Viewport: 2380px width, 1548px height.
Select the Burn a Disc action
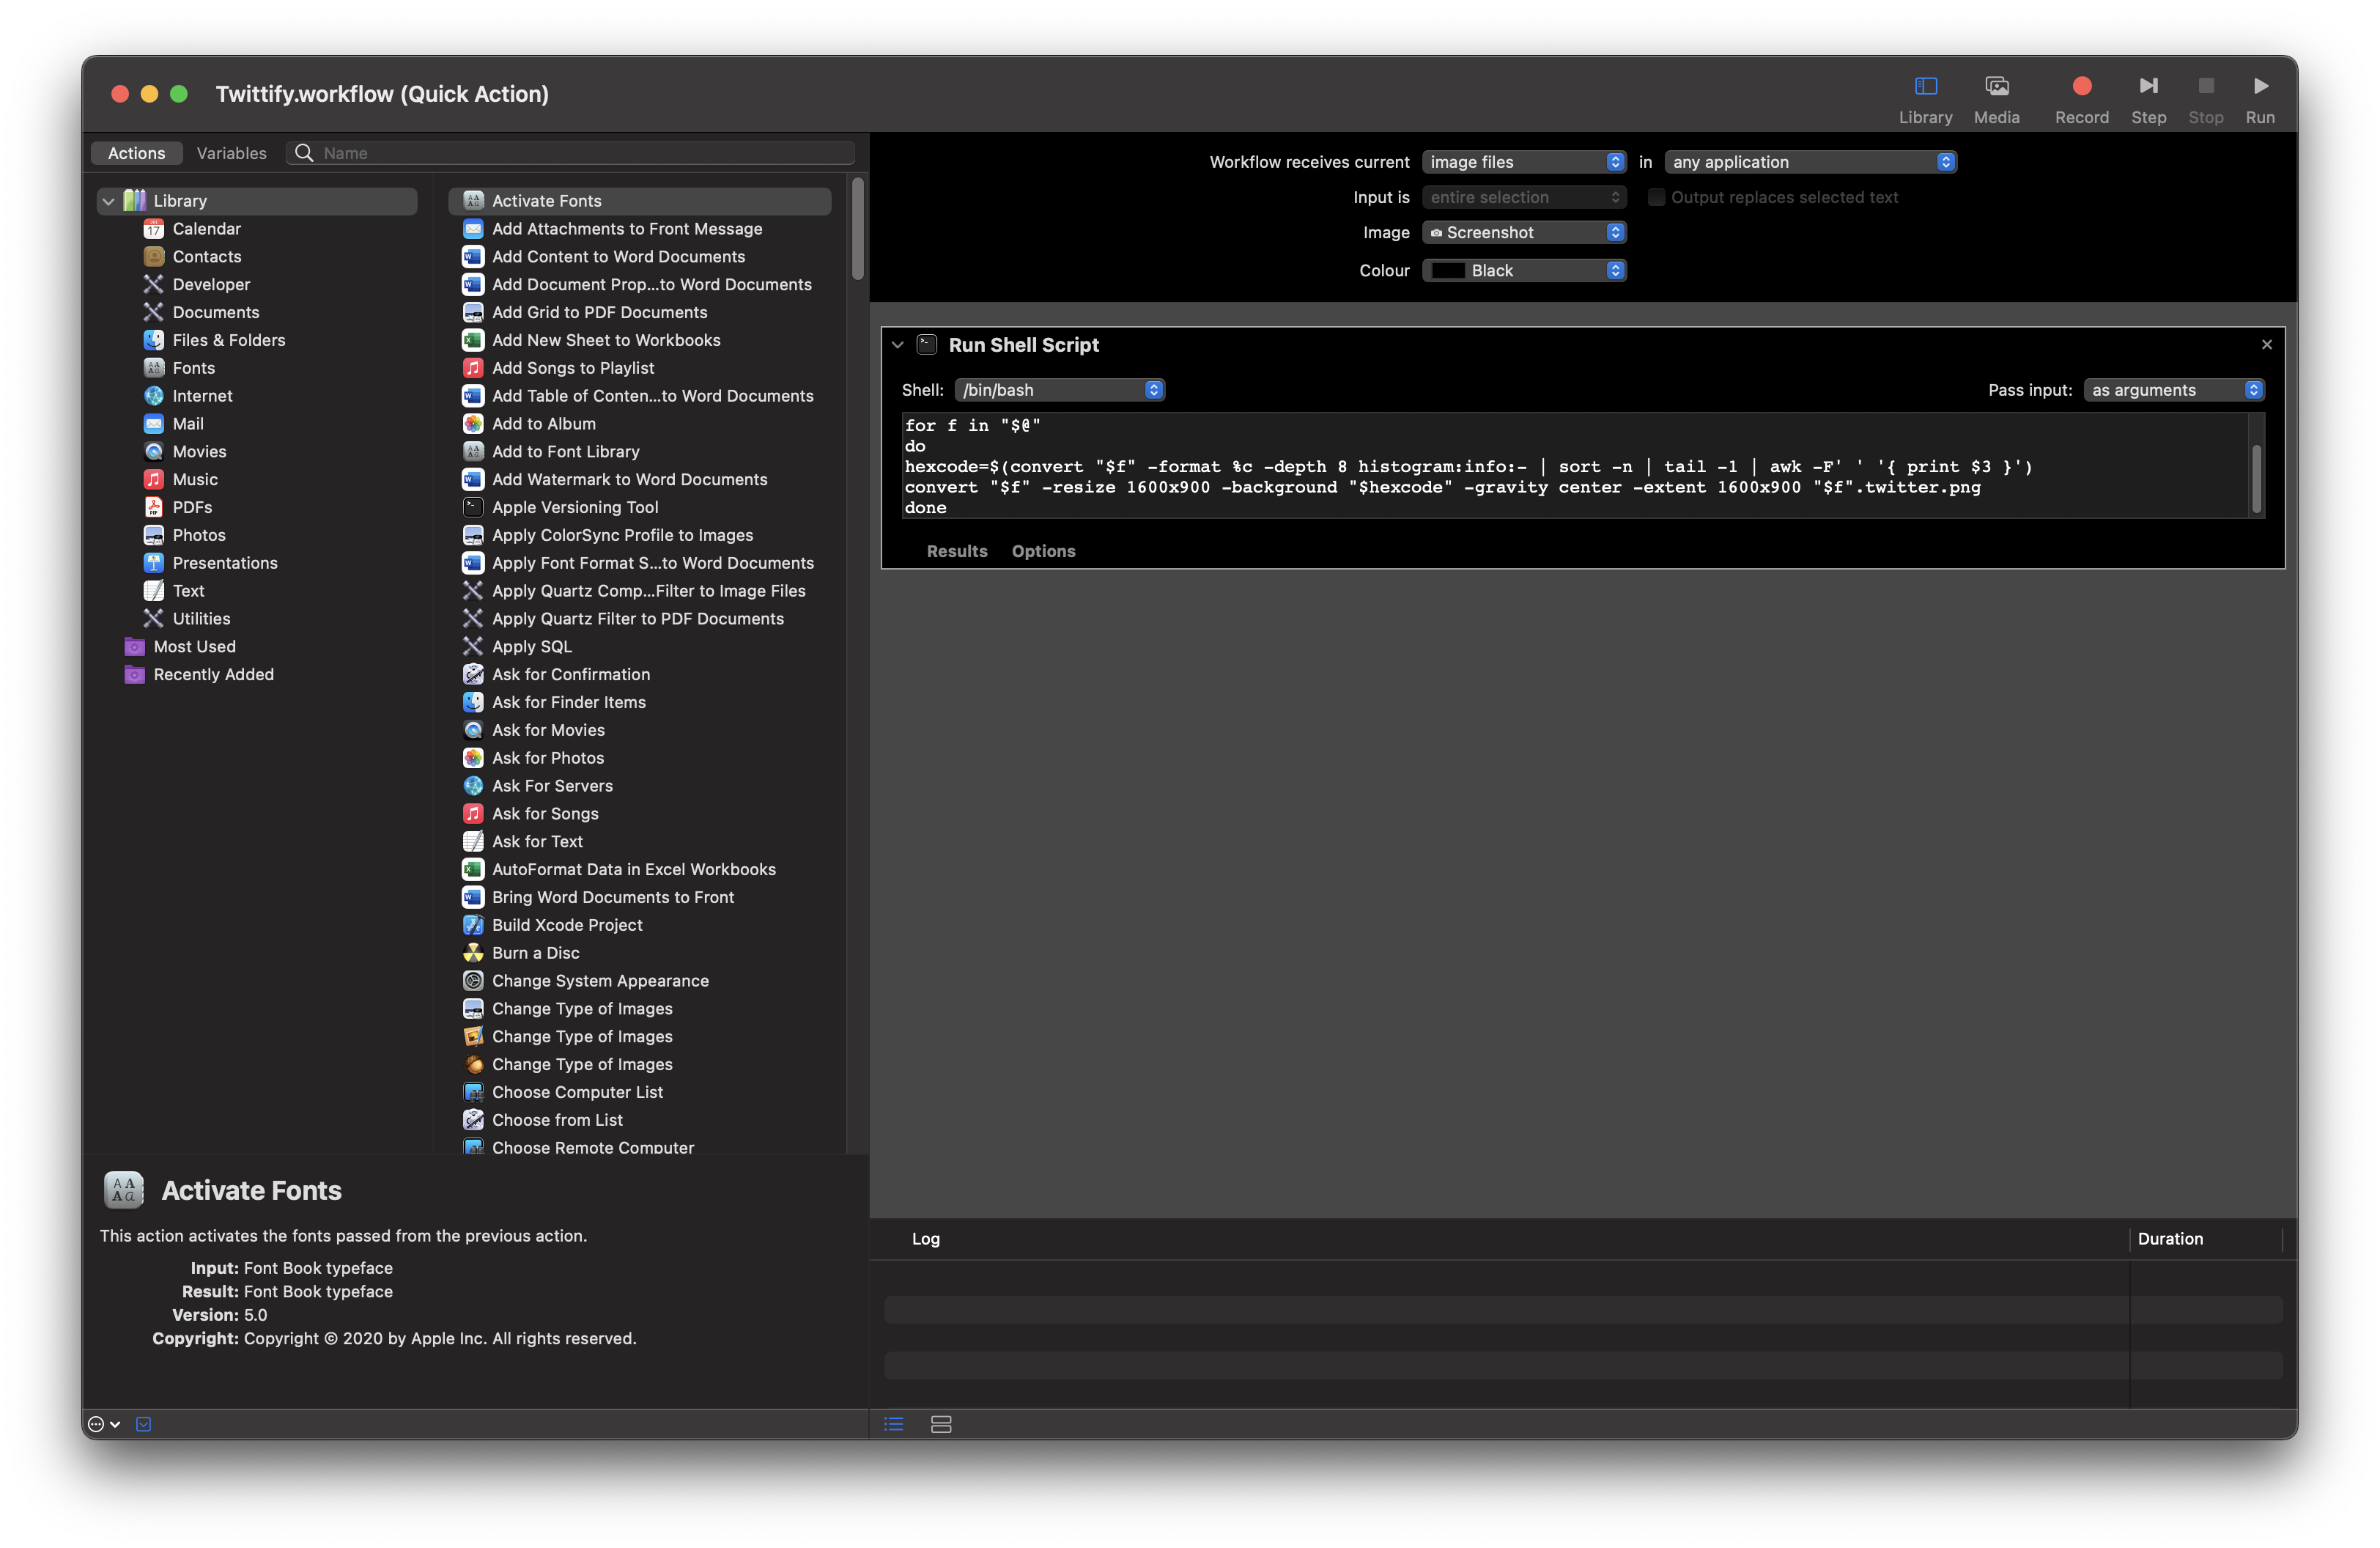point(535,953)
